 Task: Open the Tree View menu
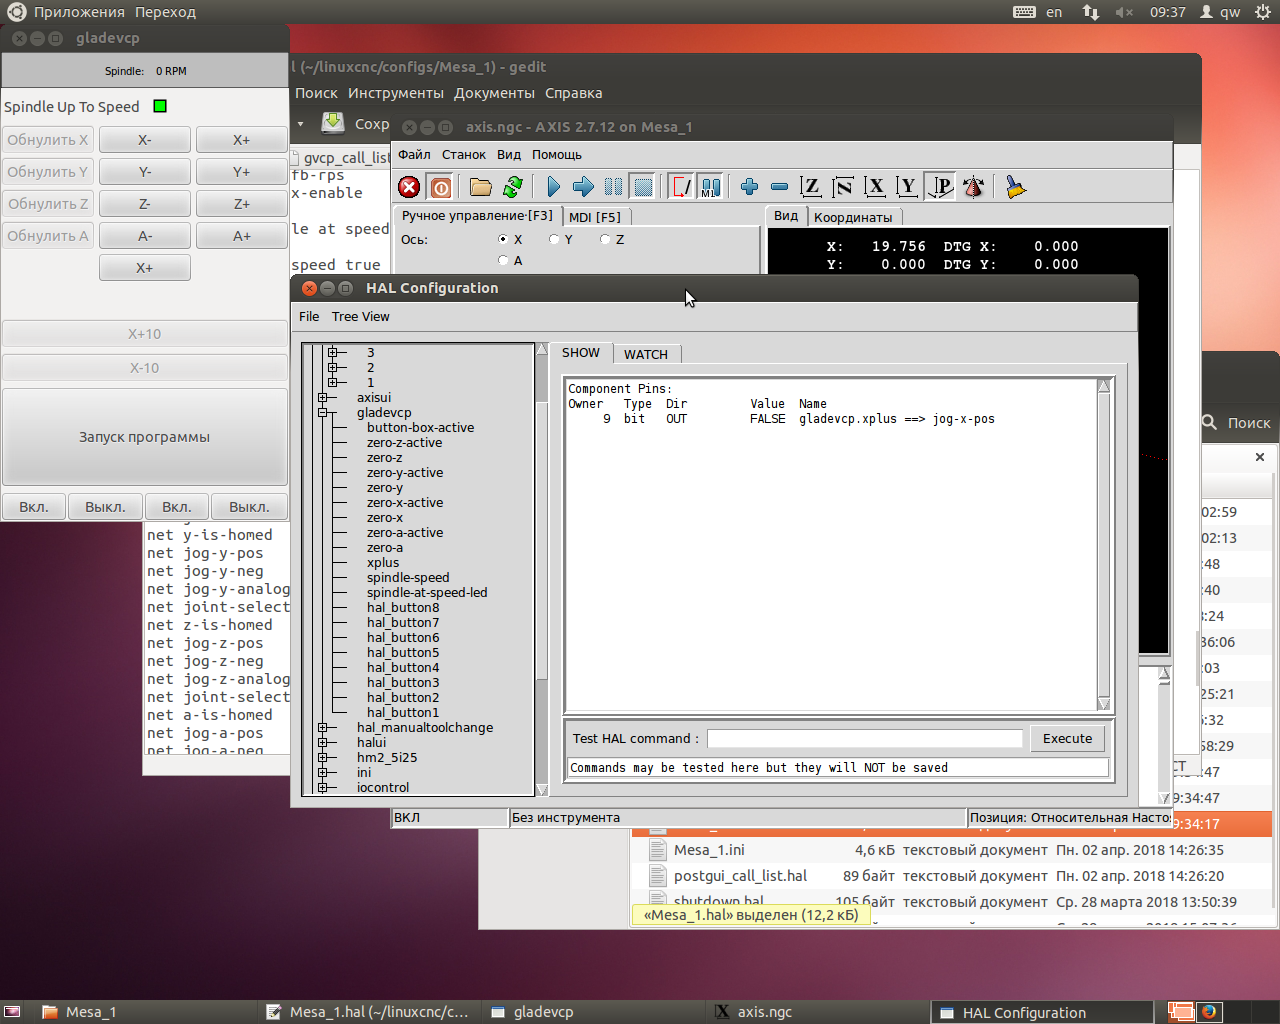point(360,317)
